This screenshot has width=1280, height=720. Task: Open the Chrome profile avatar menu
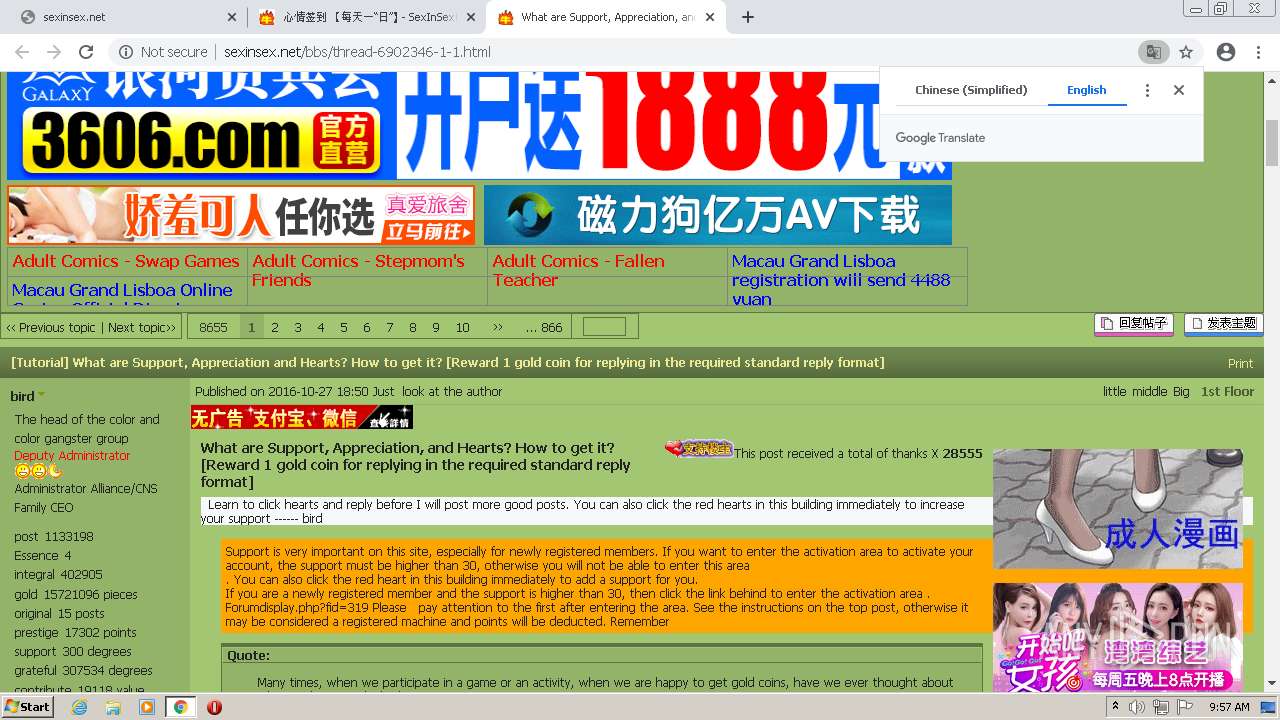pyautogui.click(x=1226, y=52)
